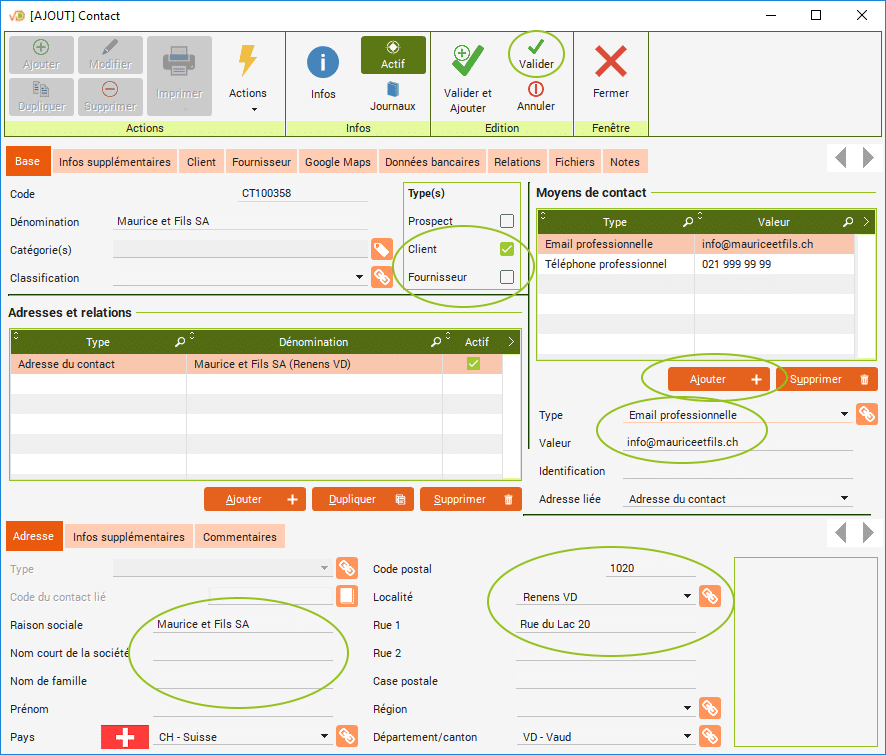Click the Rue 2 input field

click(605, 653)
